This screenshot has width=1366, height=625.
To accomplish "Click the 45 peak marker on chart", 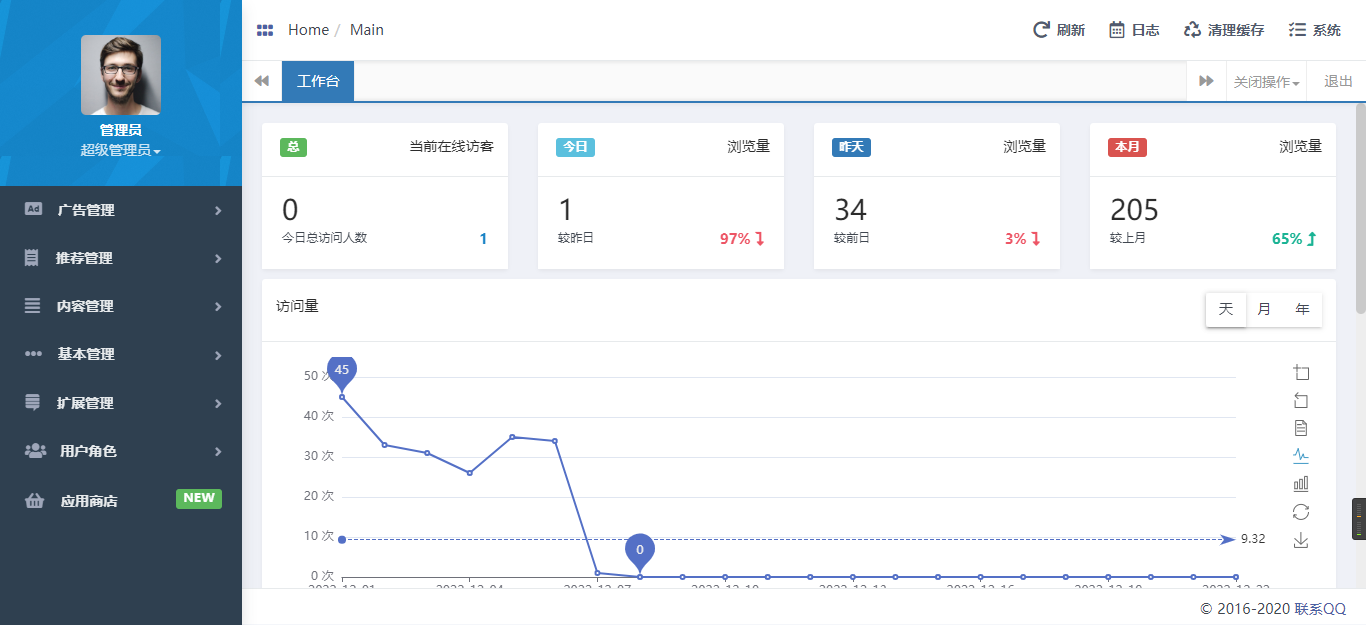I will 342,371.
